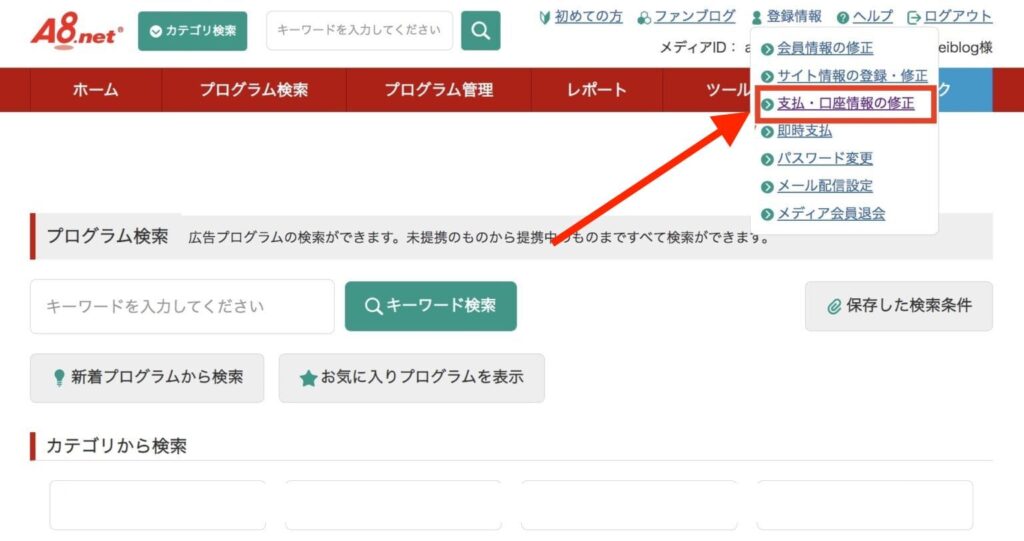Select パスワード変更 menu entry

[x=825, y=158]
